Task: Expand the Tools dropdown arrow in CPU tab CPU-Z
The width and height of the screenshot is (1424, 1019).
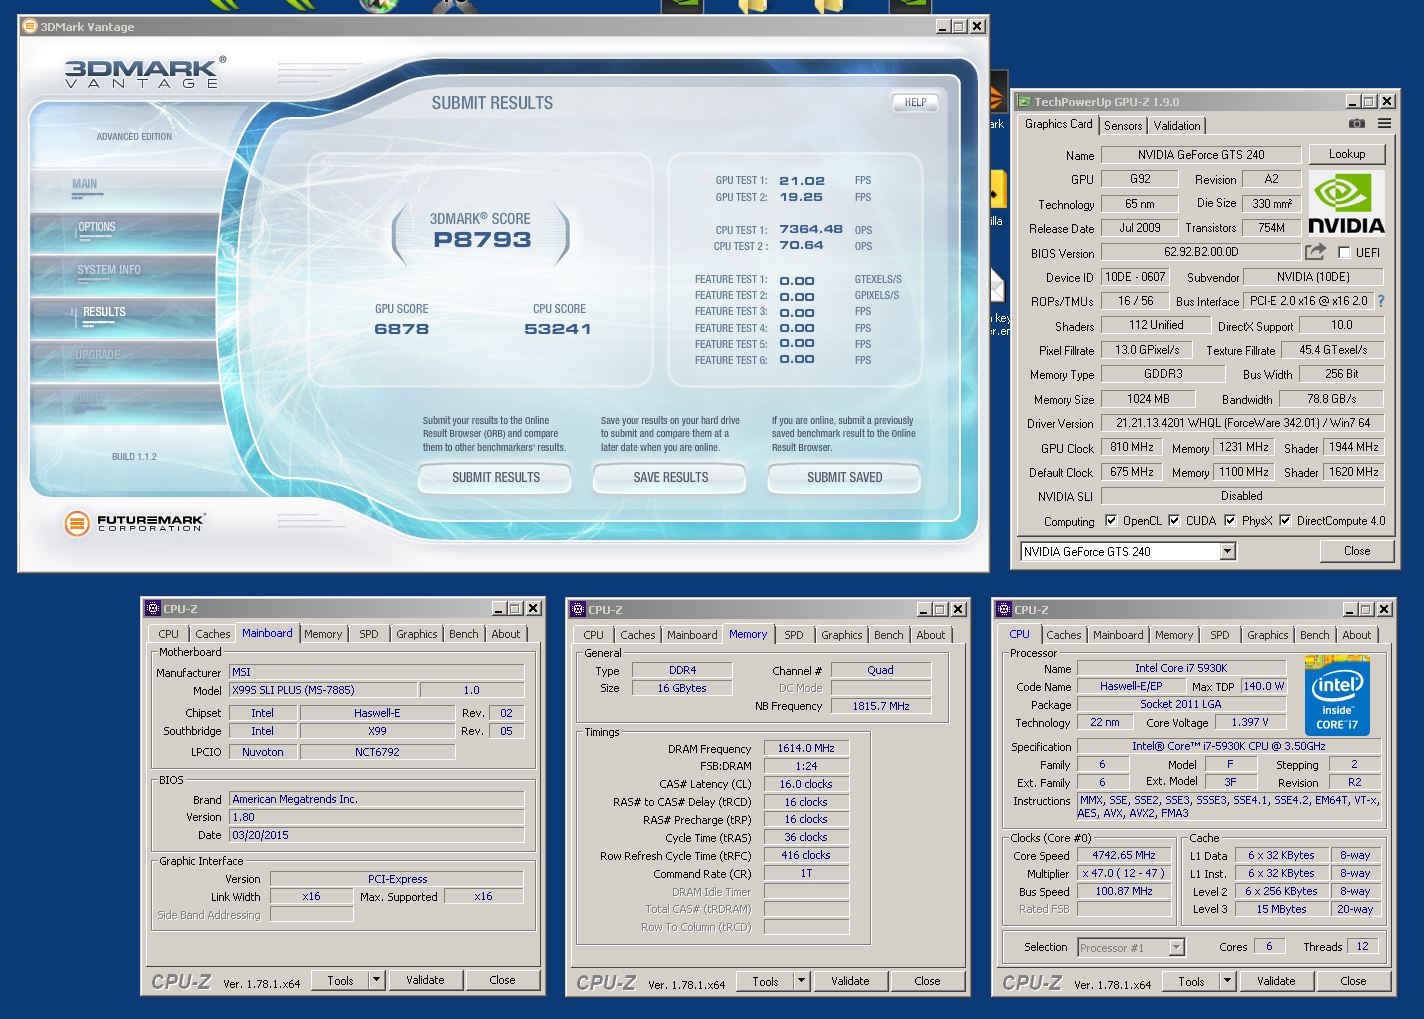Action: 1227,981
